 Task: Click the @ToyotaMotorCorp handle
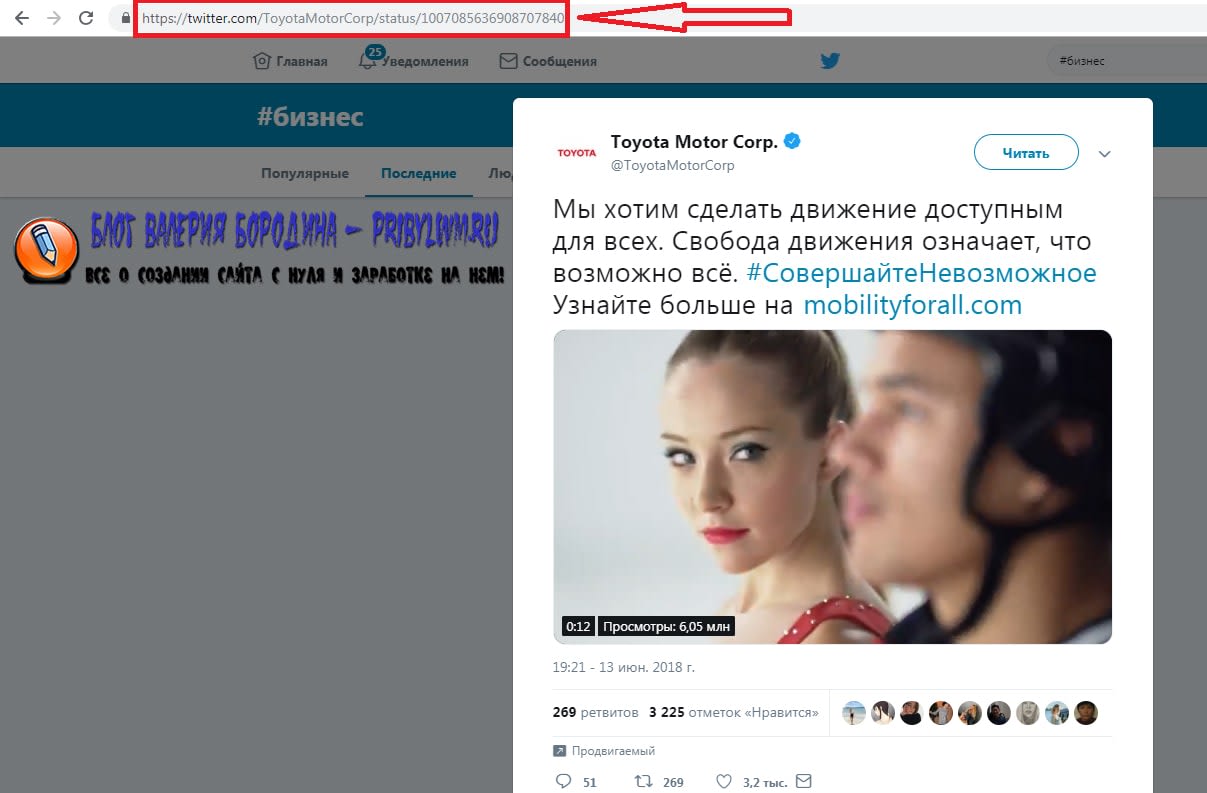tap(672, 165)
